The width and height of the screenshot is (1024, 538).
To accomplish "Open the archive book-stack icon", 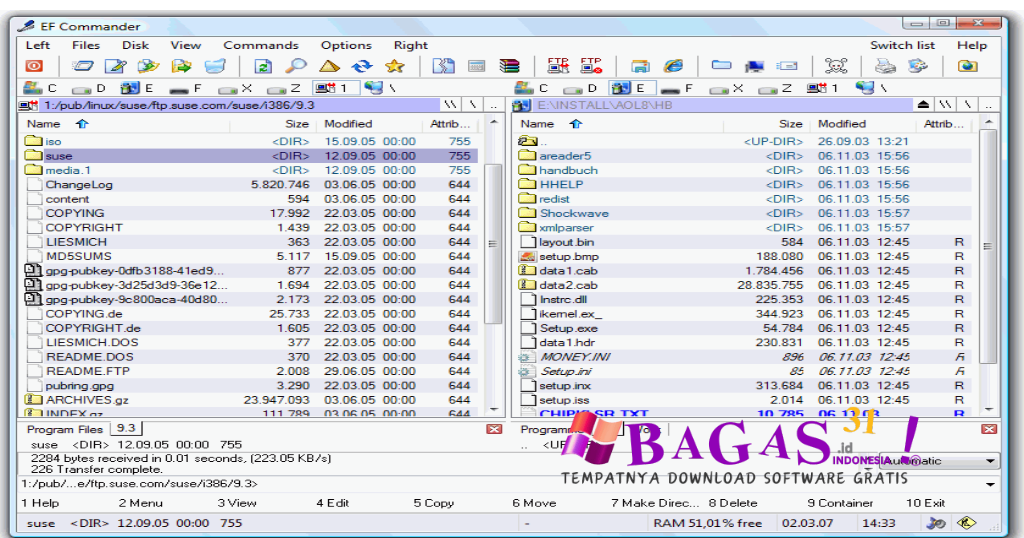I will 509,66.
